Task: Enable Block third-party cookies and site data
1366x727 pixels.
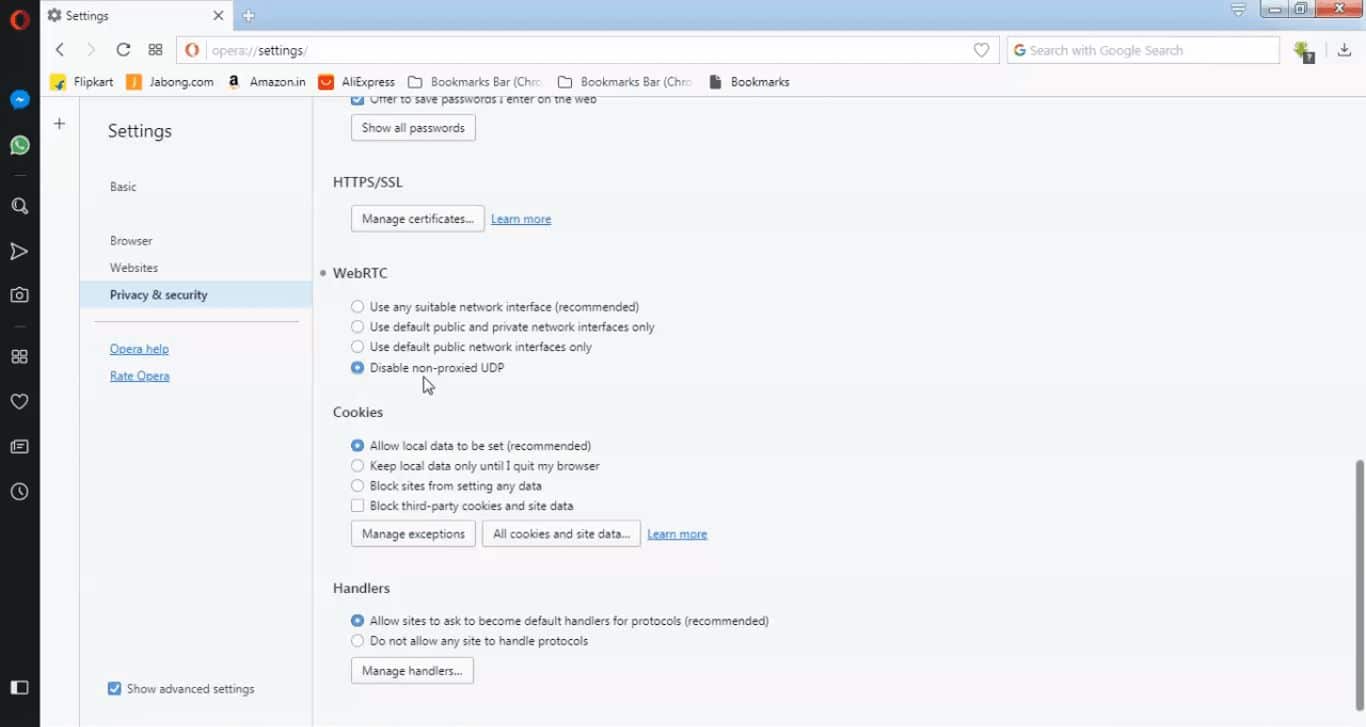Action: (358, 506)
